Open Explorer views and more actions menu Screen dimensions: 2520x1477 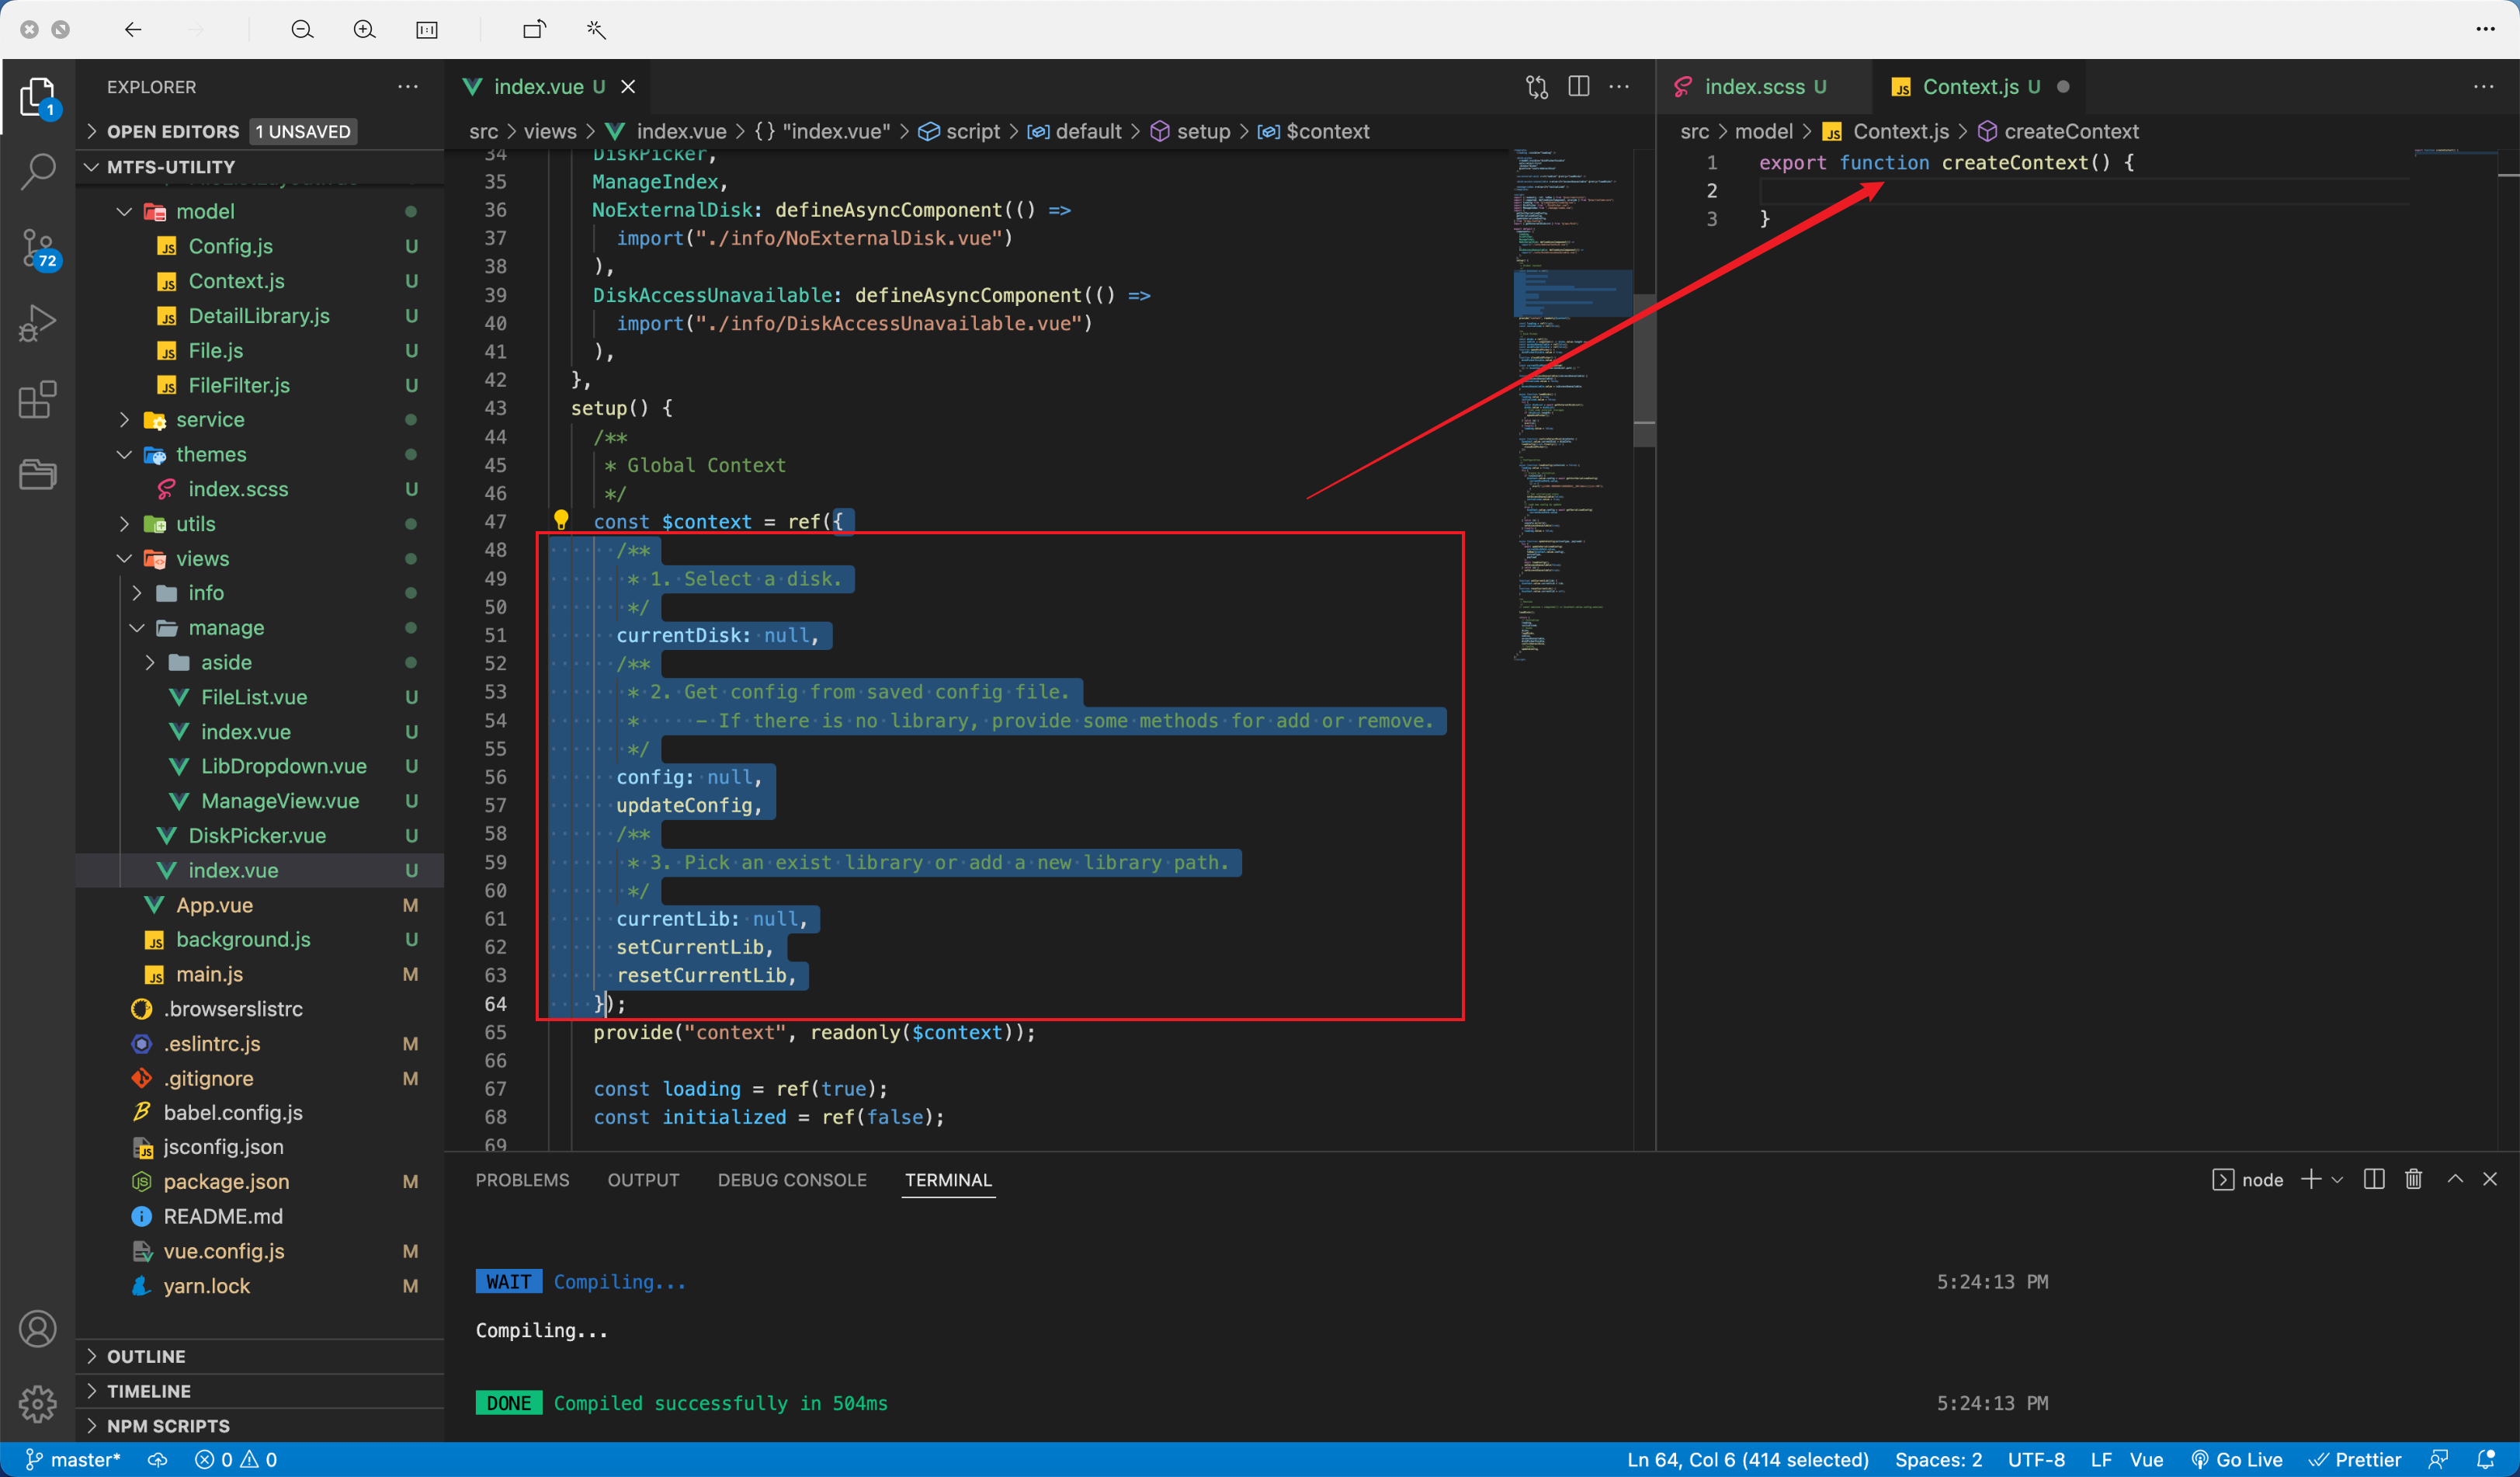click(x=408, y=87)
